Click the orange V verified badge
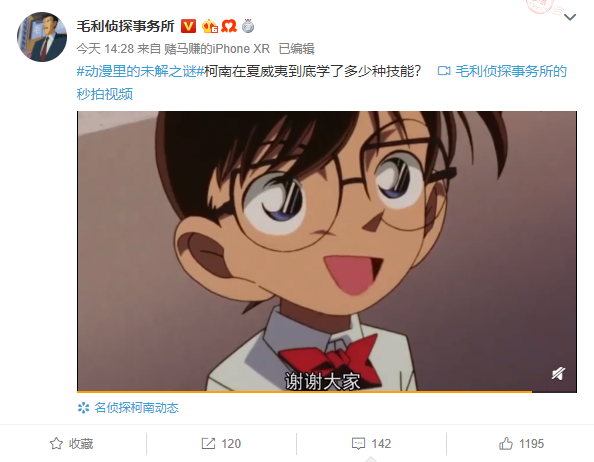This screenshot has width=594, height=462. click(x=188, y=26)
